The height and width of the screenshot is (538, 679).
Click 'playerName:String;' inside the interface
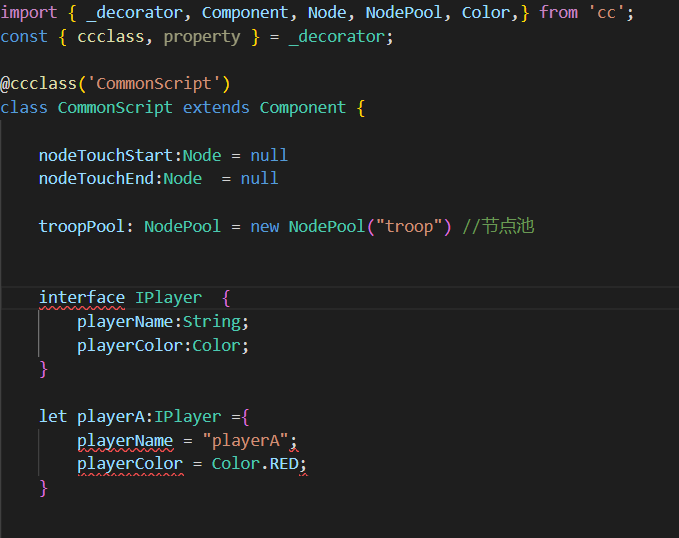pos(163,322)
